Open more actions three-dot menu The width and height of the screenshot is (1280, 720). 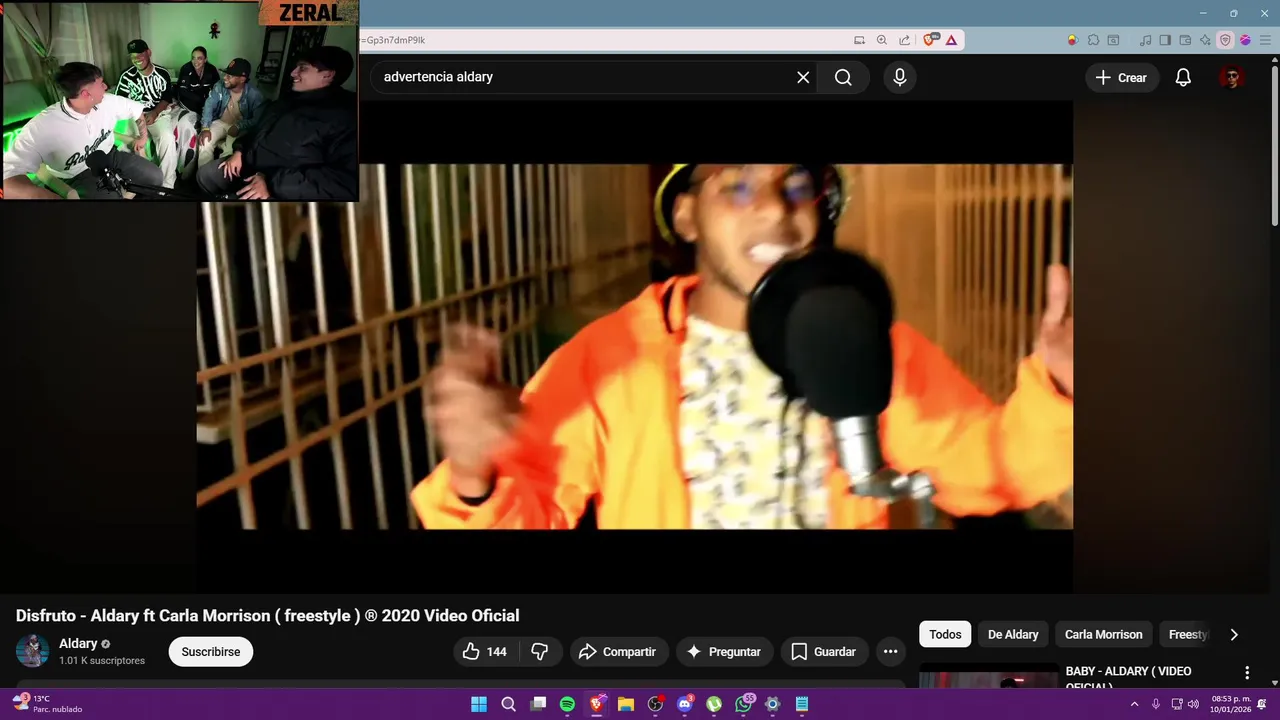pyautogui.click(x=890, y=652)
